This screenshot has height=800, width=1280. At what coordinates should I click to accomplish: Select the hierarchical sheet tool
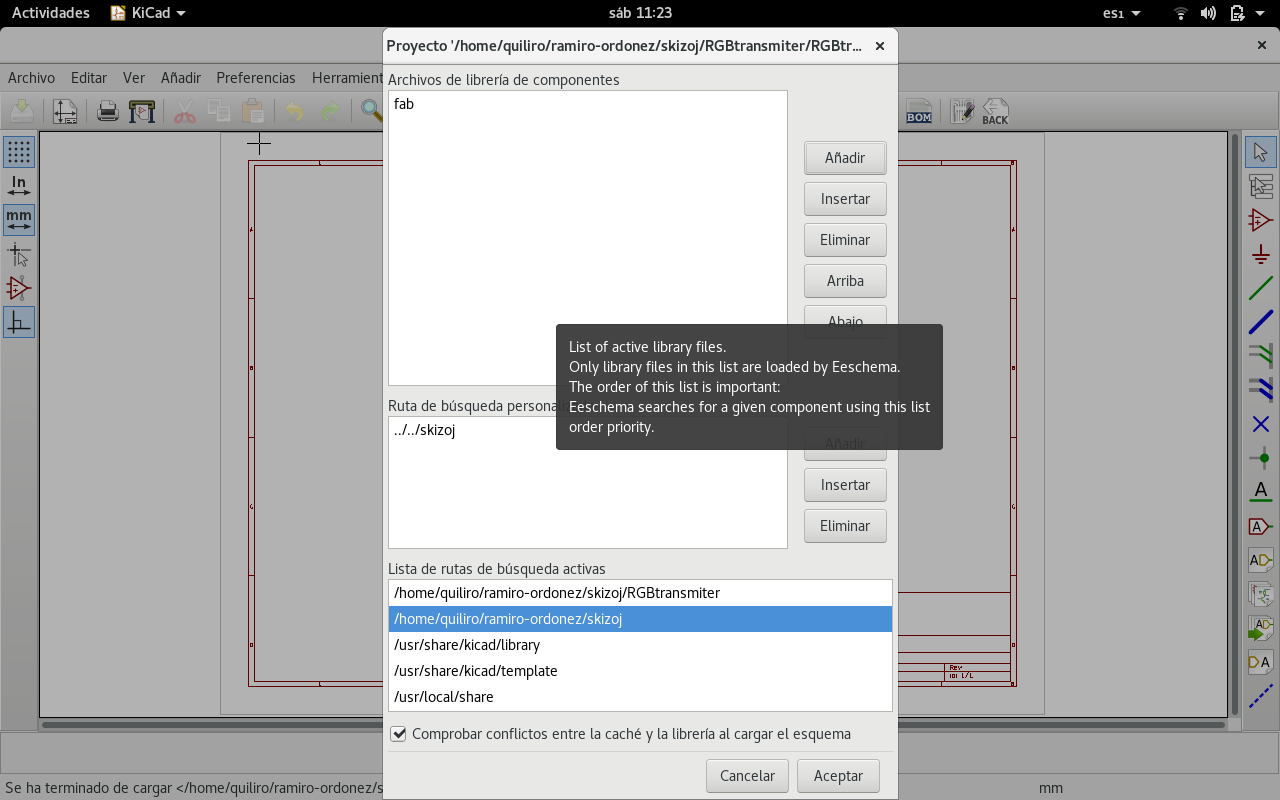pyautogui.click(x=1261, y=594)
